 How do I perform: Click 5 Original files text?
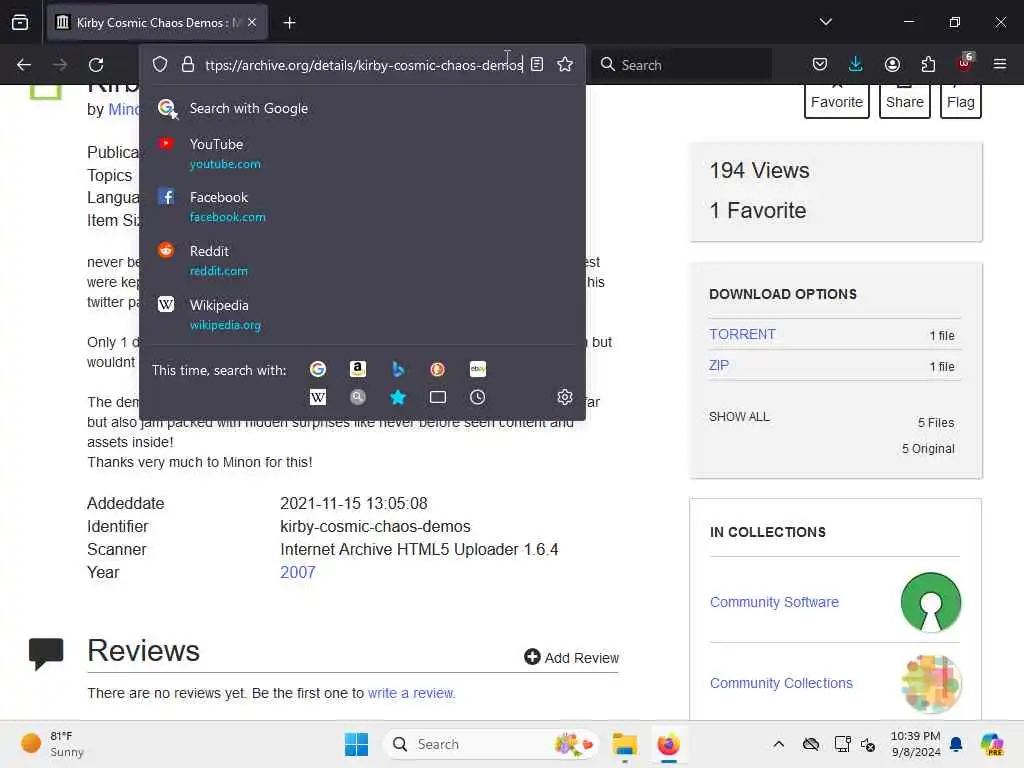coord(928,449)
